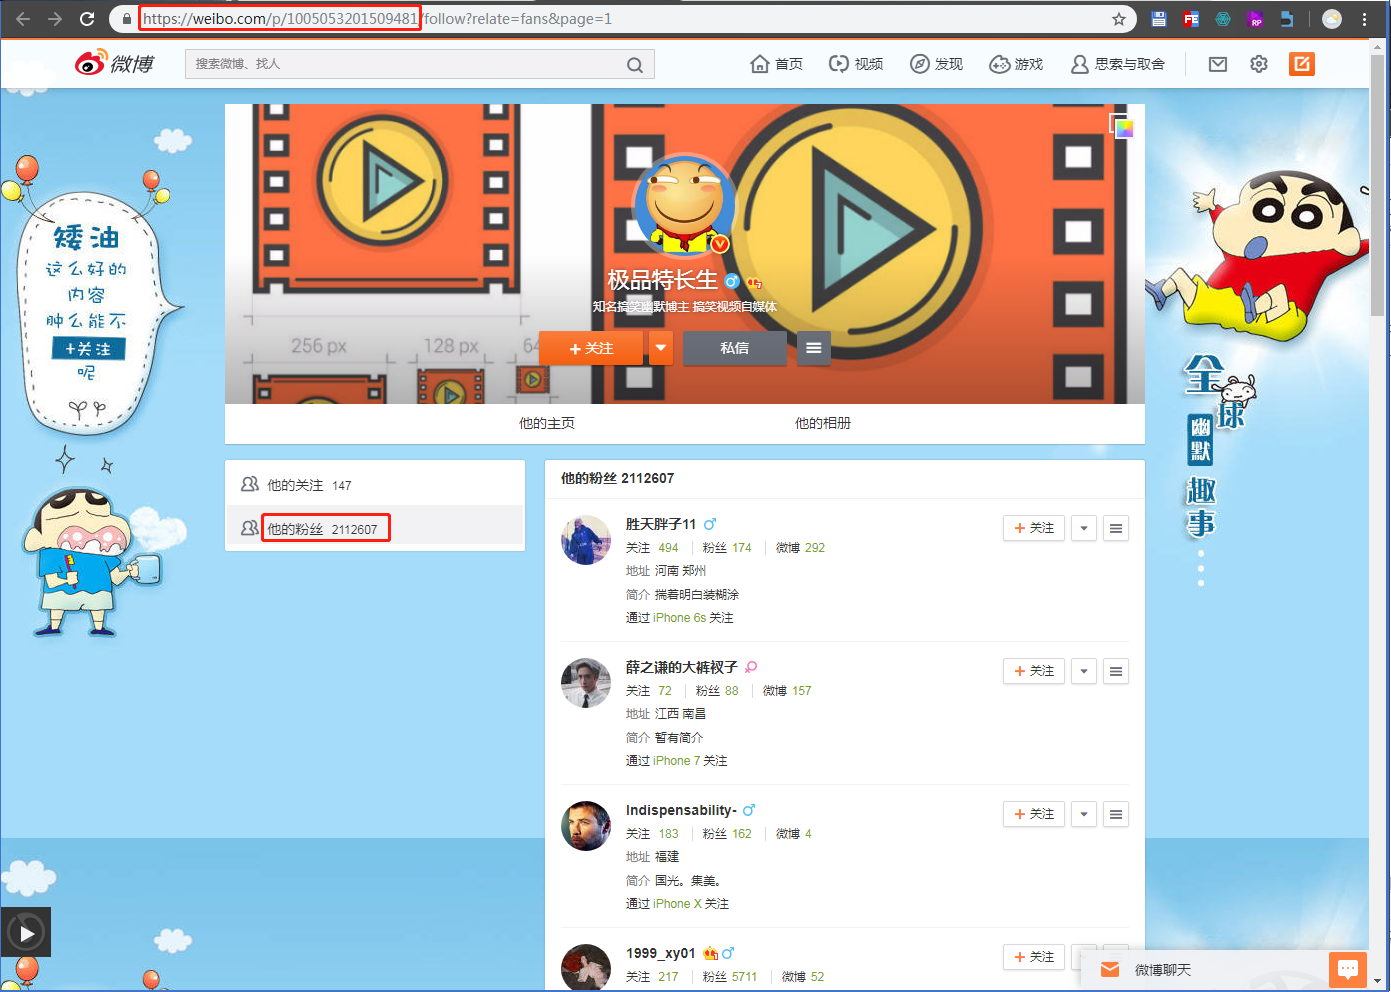Open 发现 in the top navigation
This screenshot has height=992, width=1391.
tap(936, 64)
